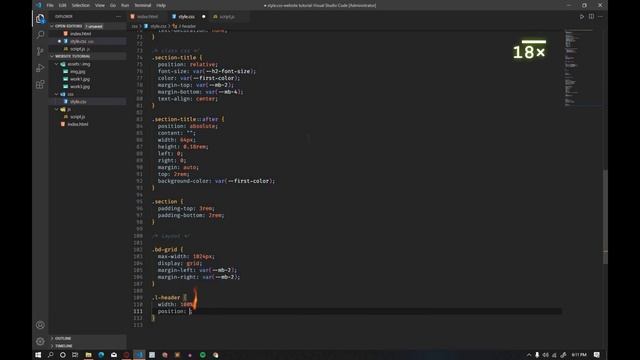This screenshot has height=360, width=640.
Task: Click the microphone icon in the system tray
Action: coord(537,355)
